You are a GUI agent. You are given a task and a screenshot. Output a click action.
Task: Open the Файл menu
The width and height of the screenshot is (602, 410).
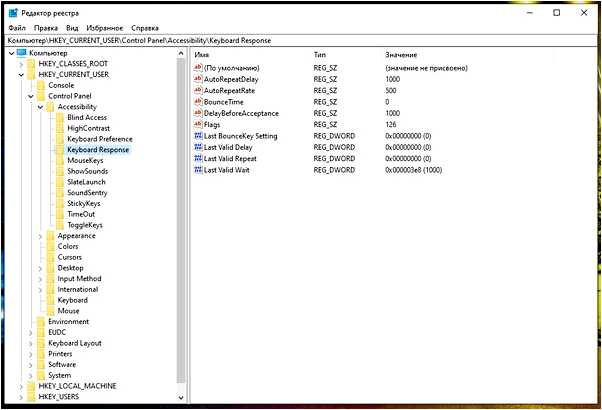(16, 28)
